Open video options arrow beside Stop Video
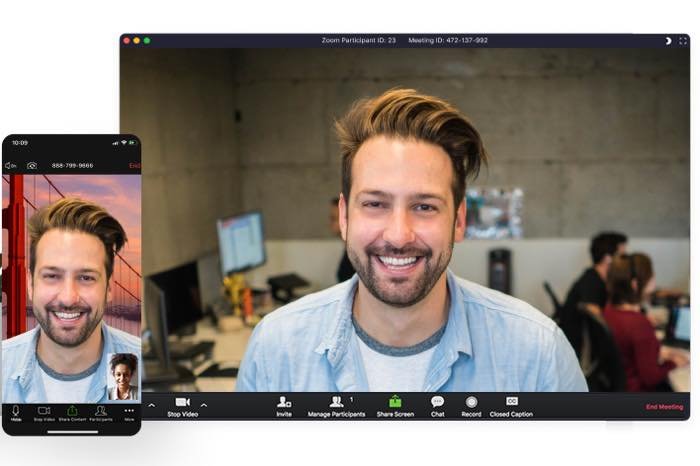The width and height of the screenshot is (700, 466). (204, 405)
